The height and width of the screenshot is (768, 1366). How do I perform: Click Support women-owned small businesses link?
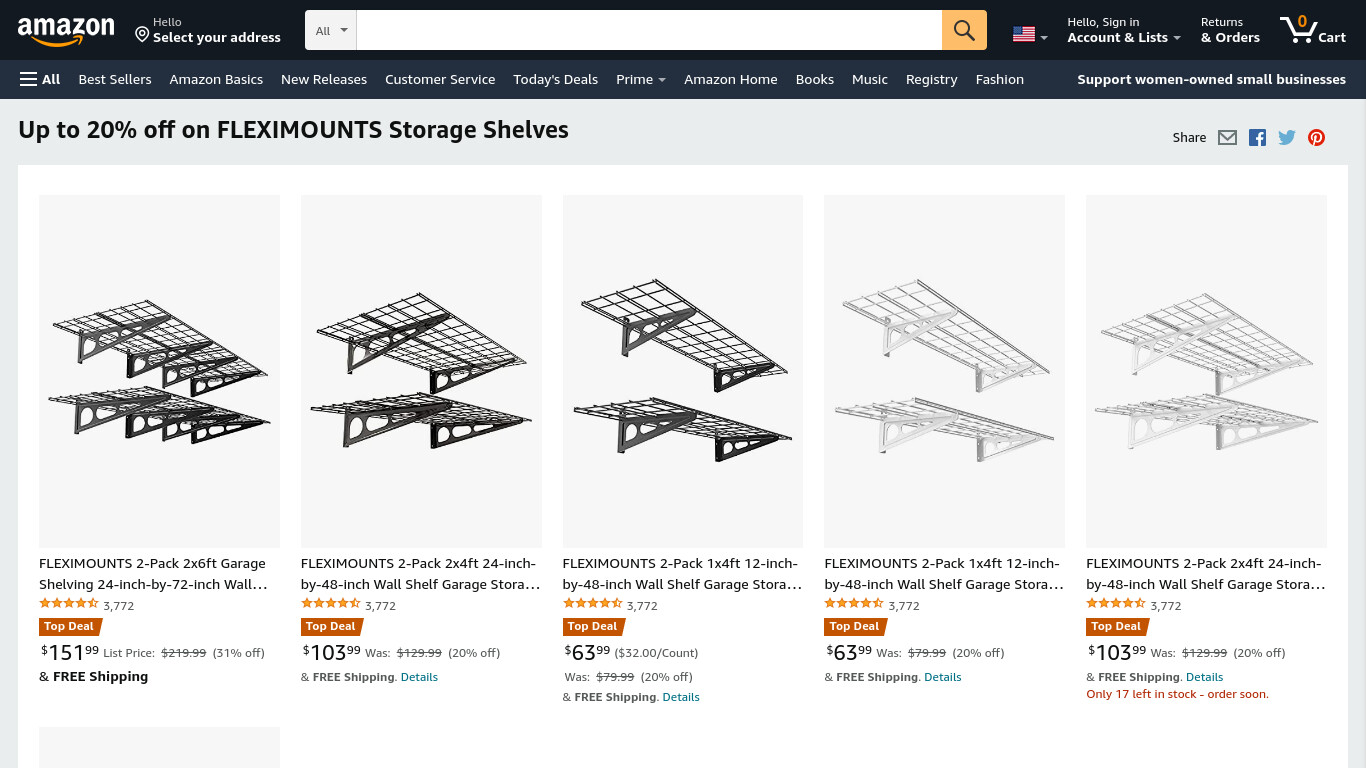[1211, 79]
